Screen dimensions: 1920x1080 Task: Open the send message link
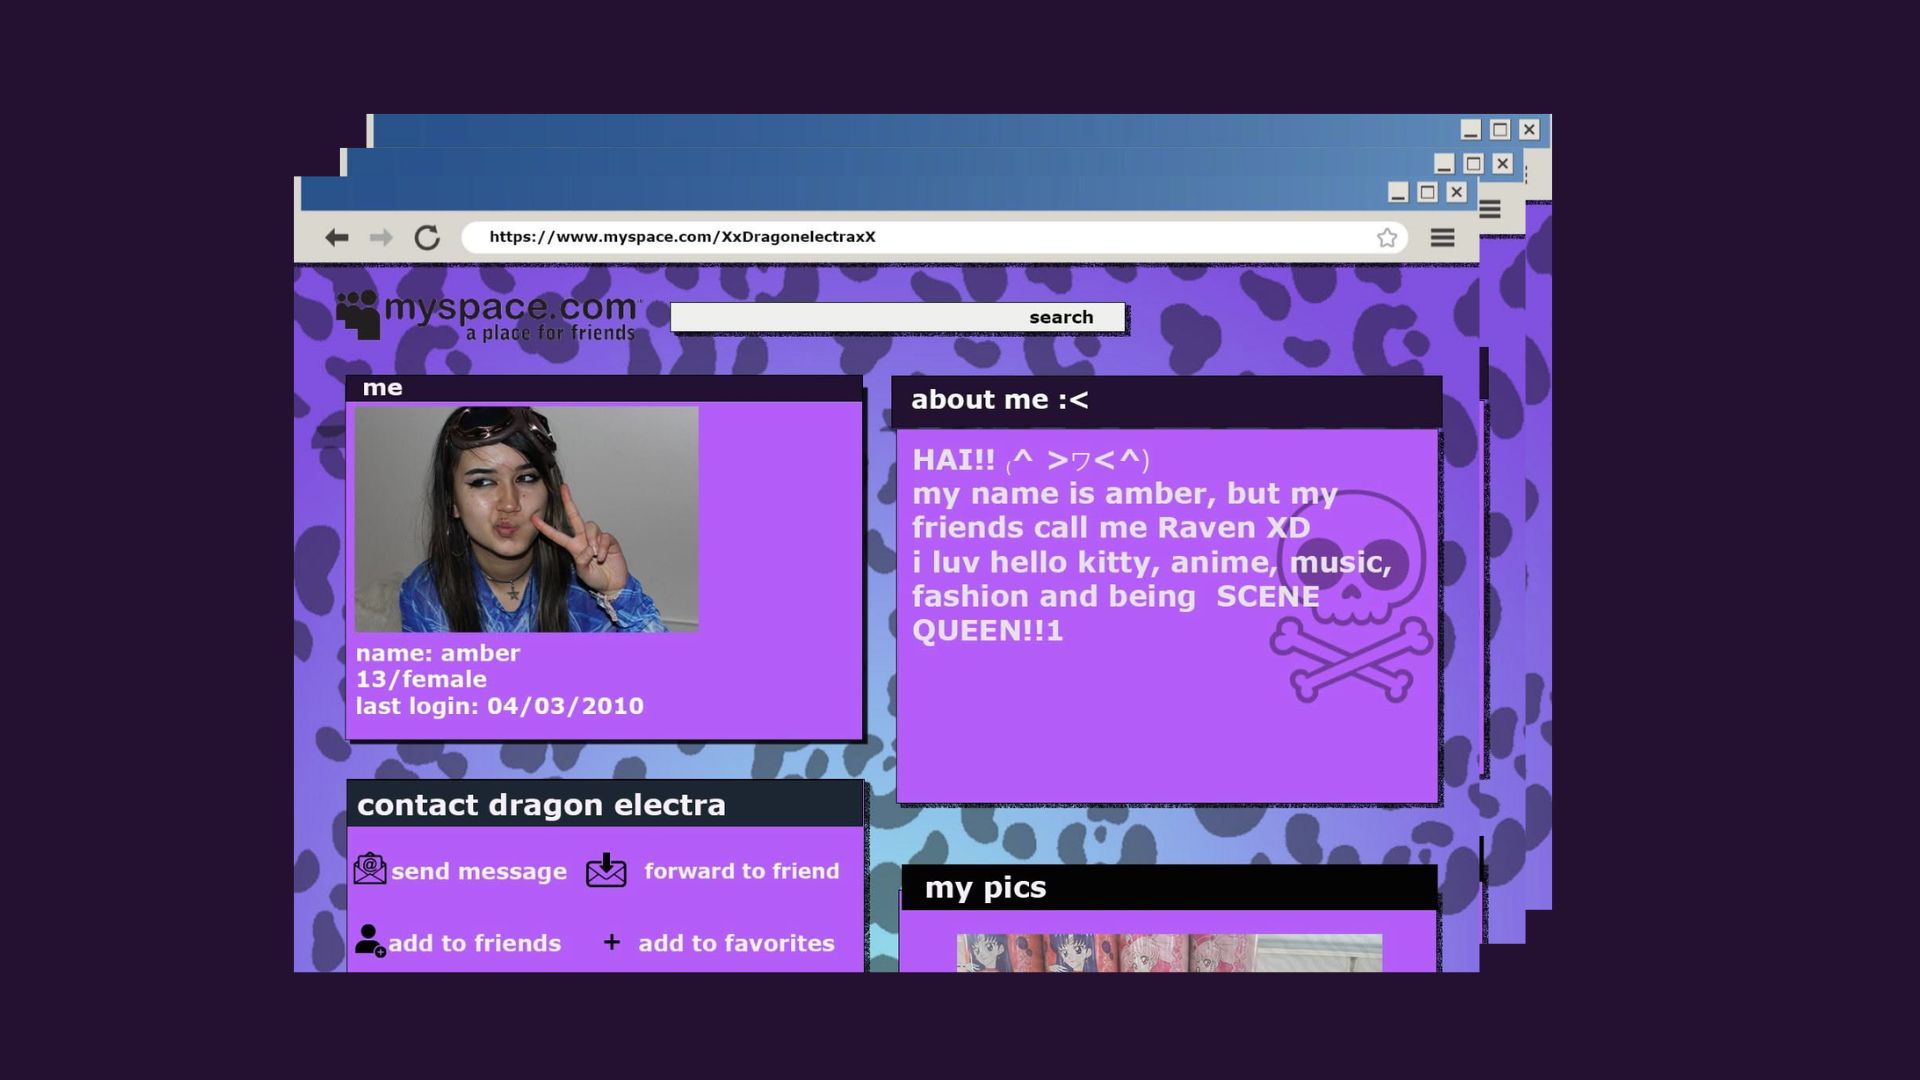coord(479,872)
